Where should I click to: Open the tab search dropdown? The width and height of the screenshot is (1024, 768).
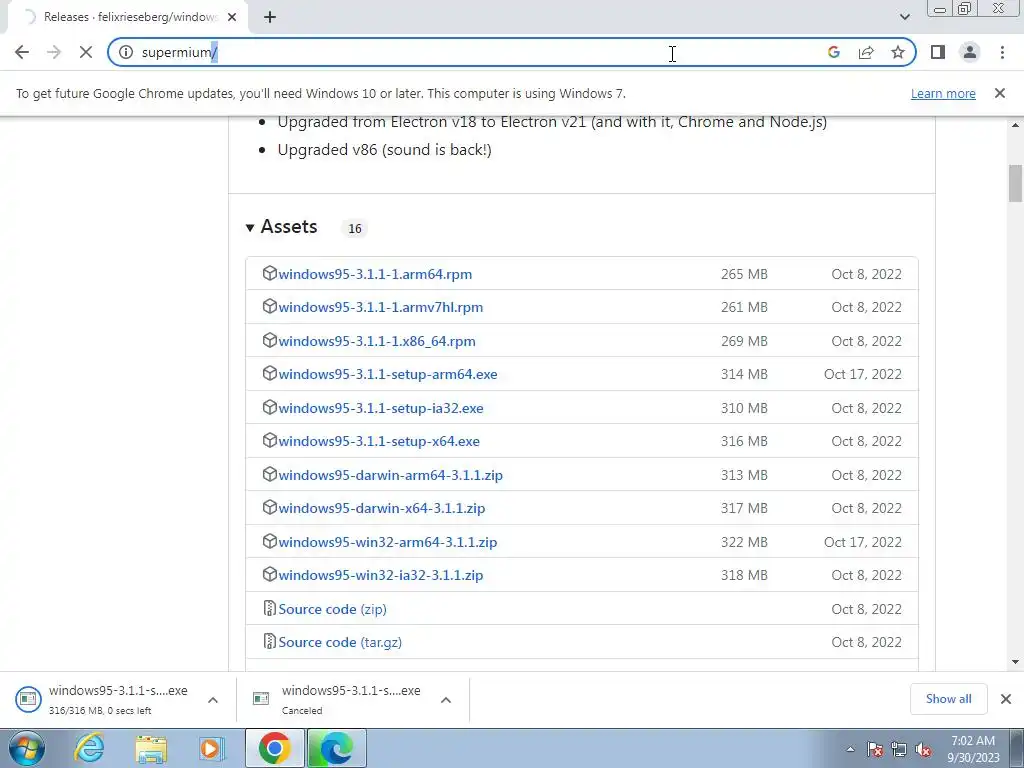pos(904,17)
